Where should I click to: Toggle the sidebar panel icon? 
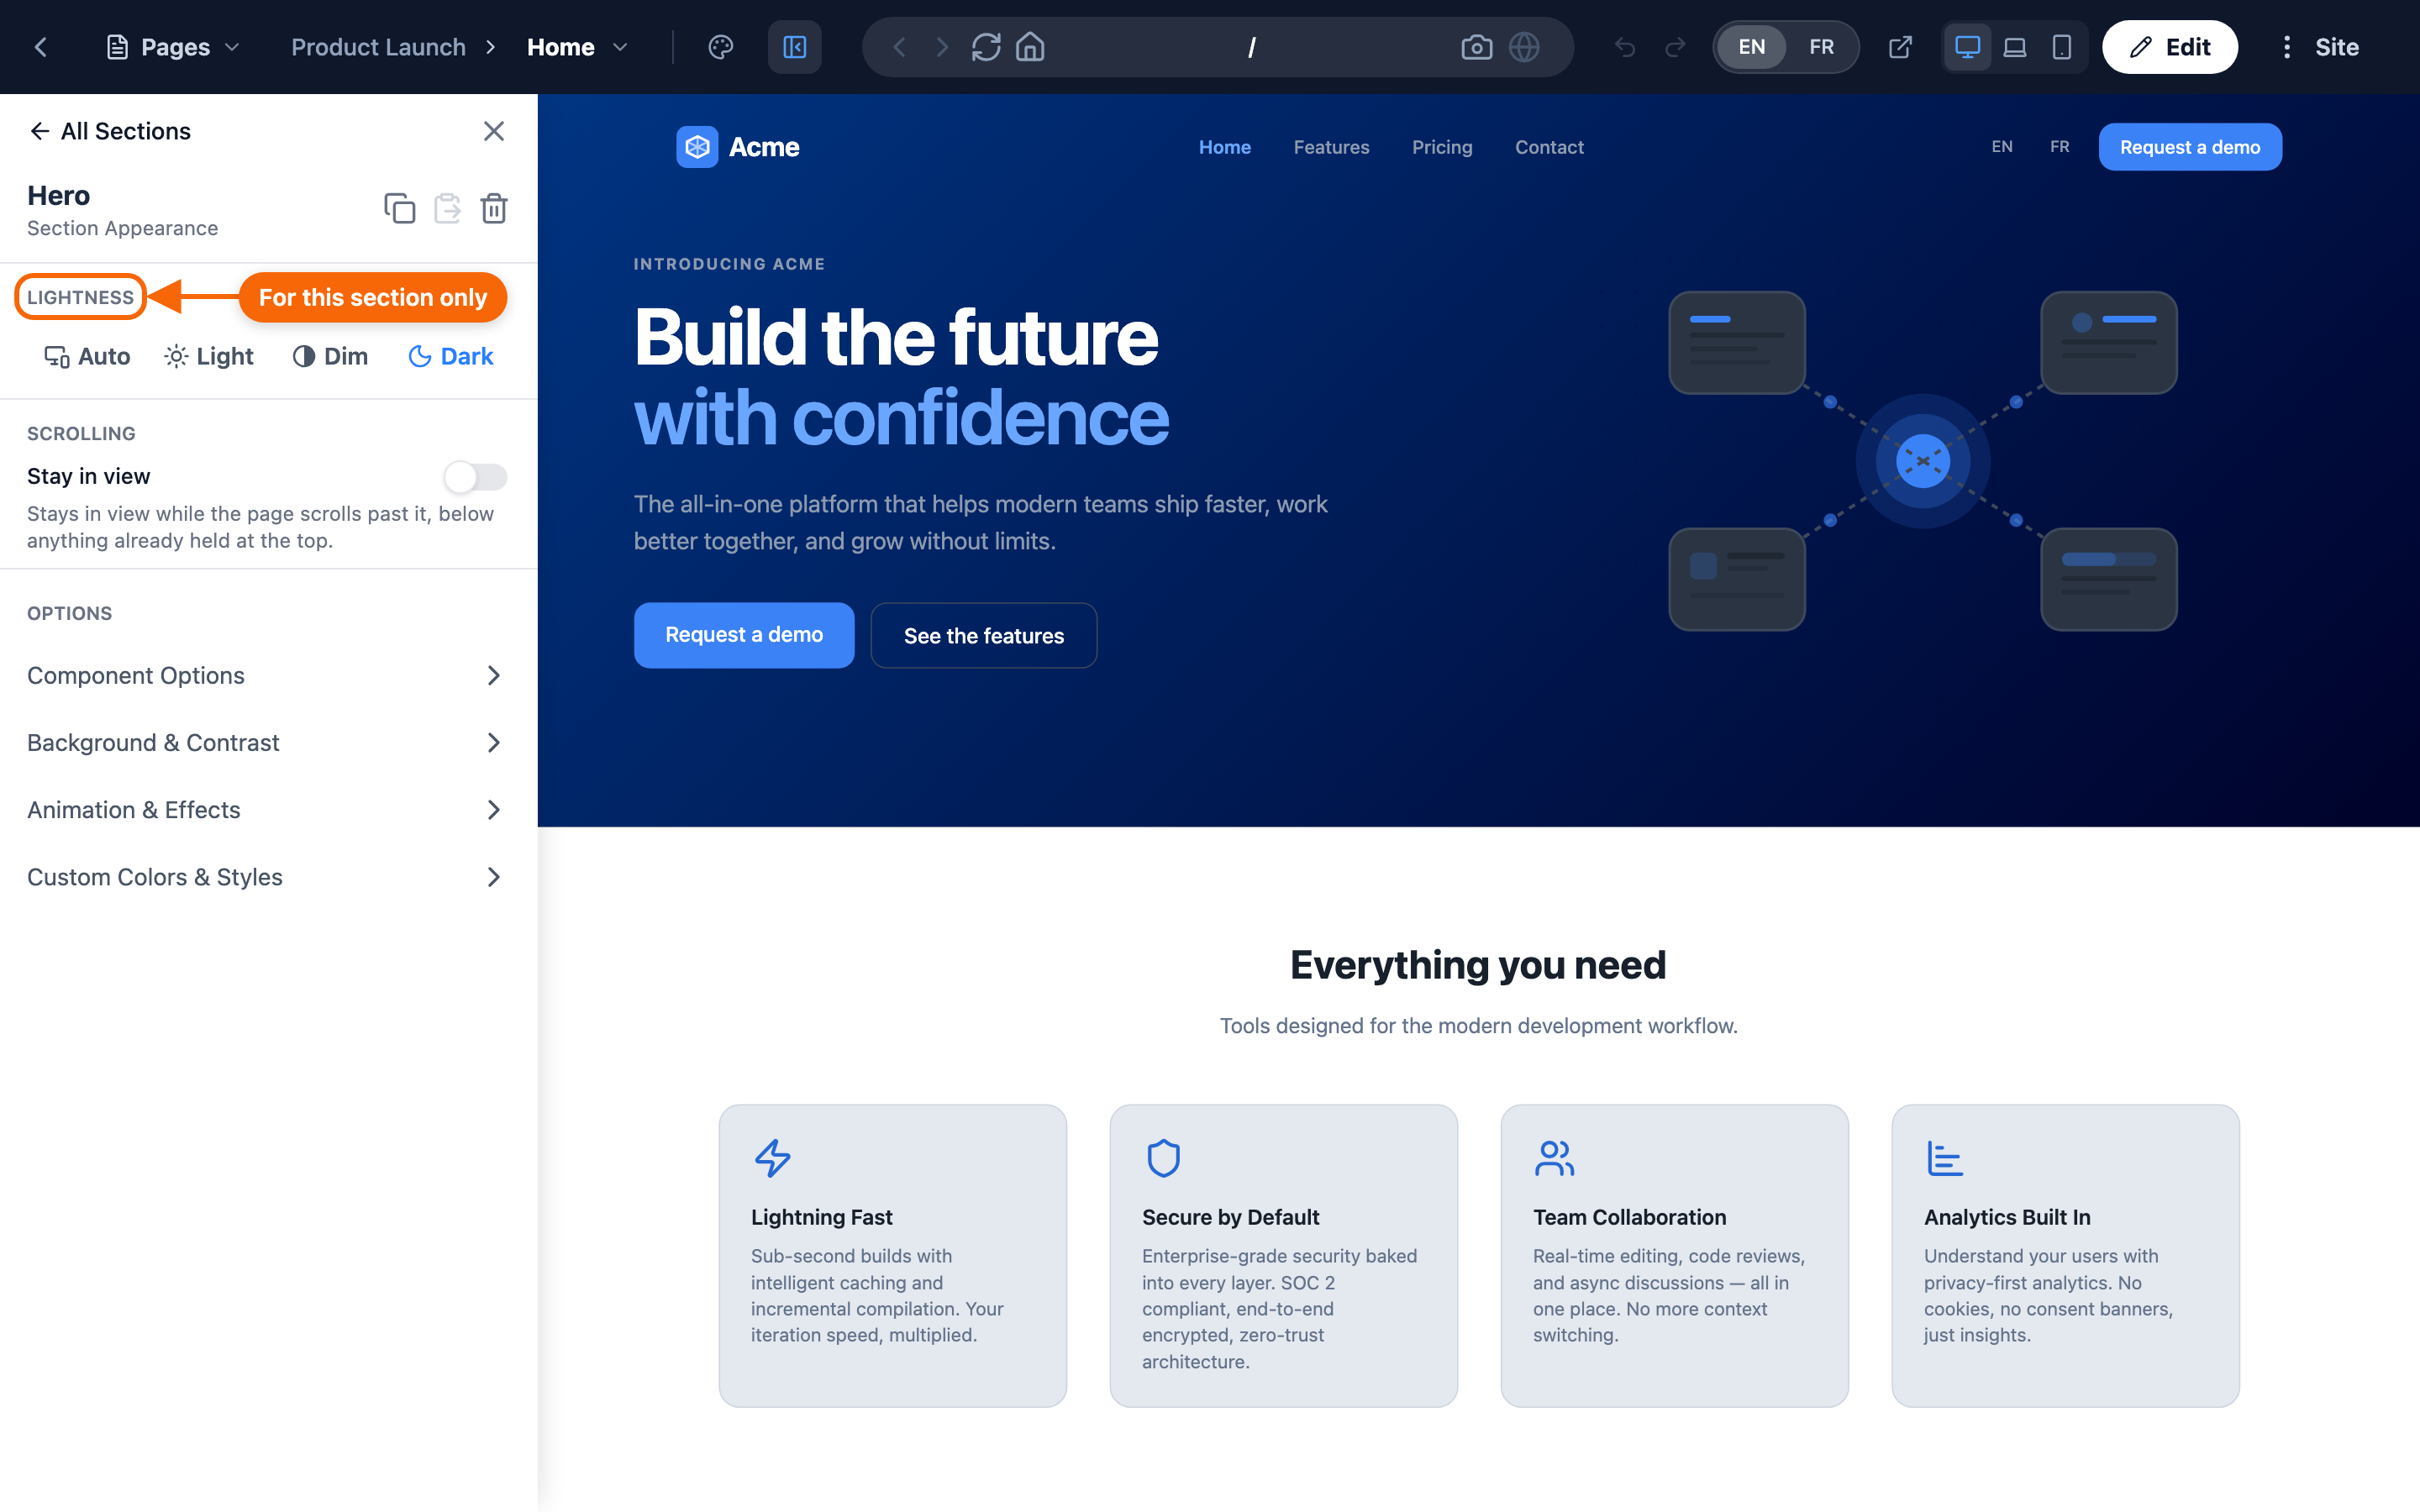click(x=795, y=47)
